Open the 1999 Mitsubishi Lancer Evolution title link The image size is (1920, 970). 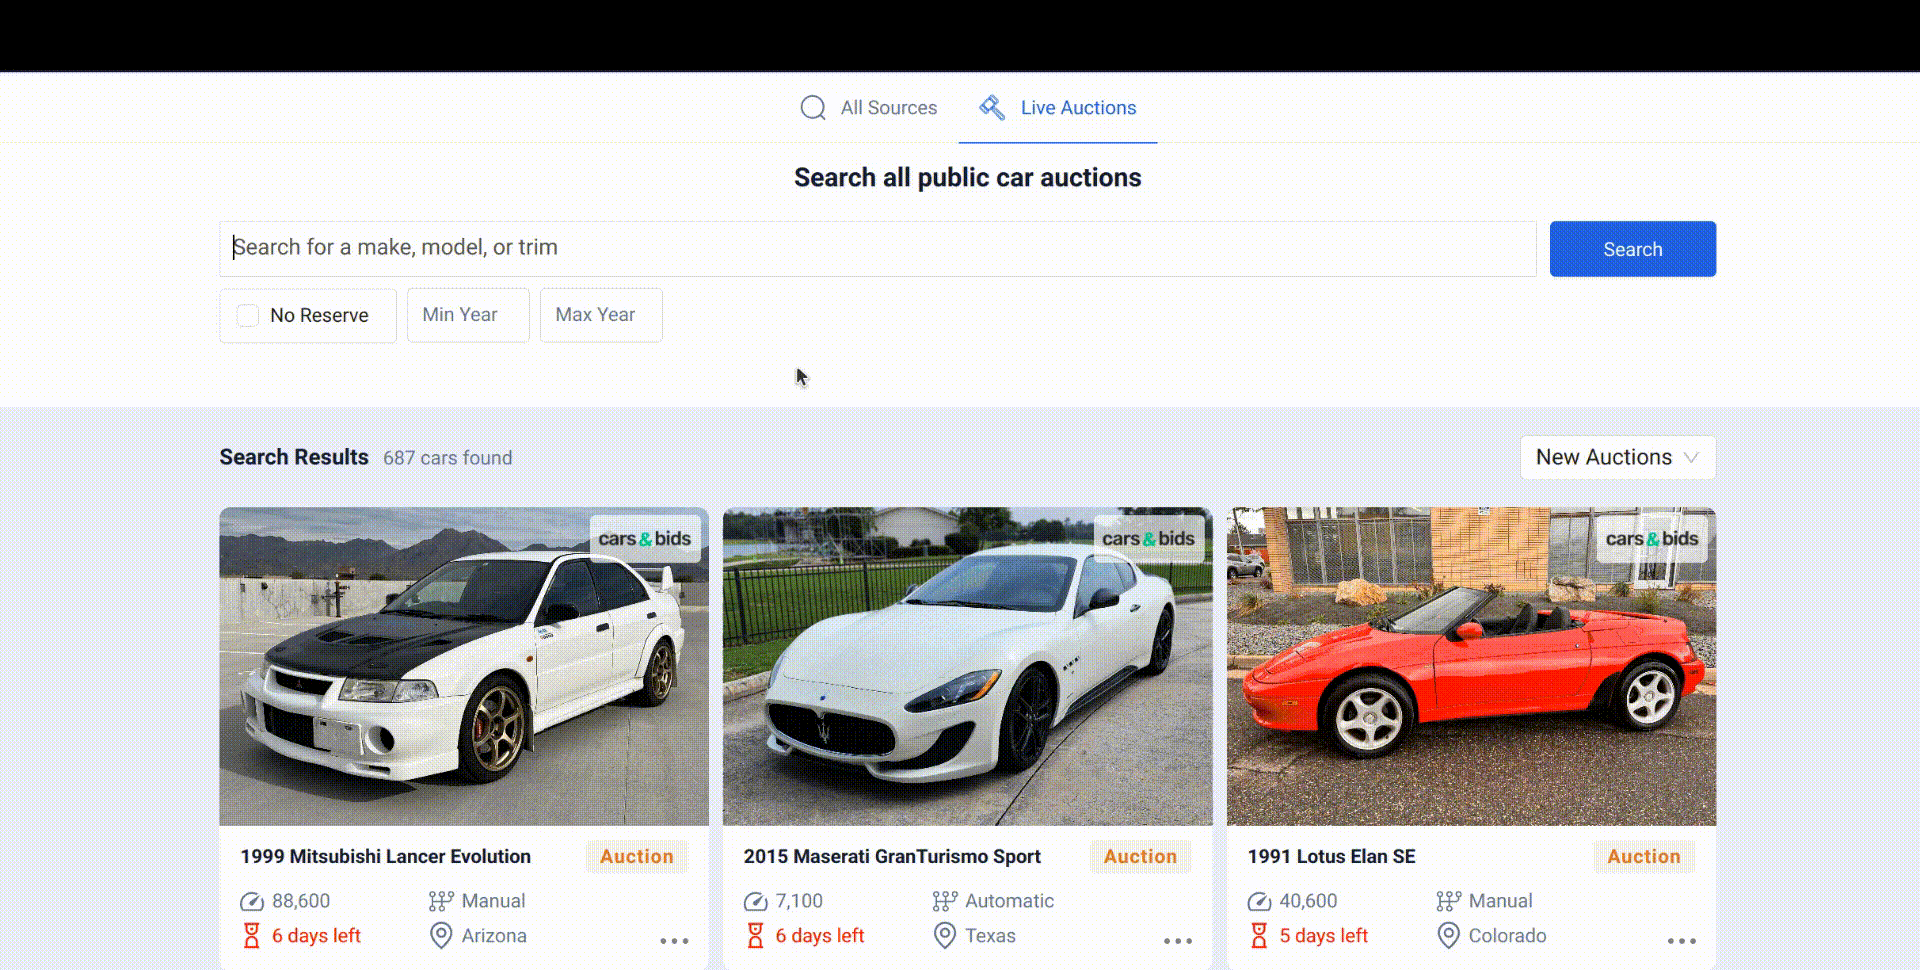pos(385,857)
